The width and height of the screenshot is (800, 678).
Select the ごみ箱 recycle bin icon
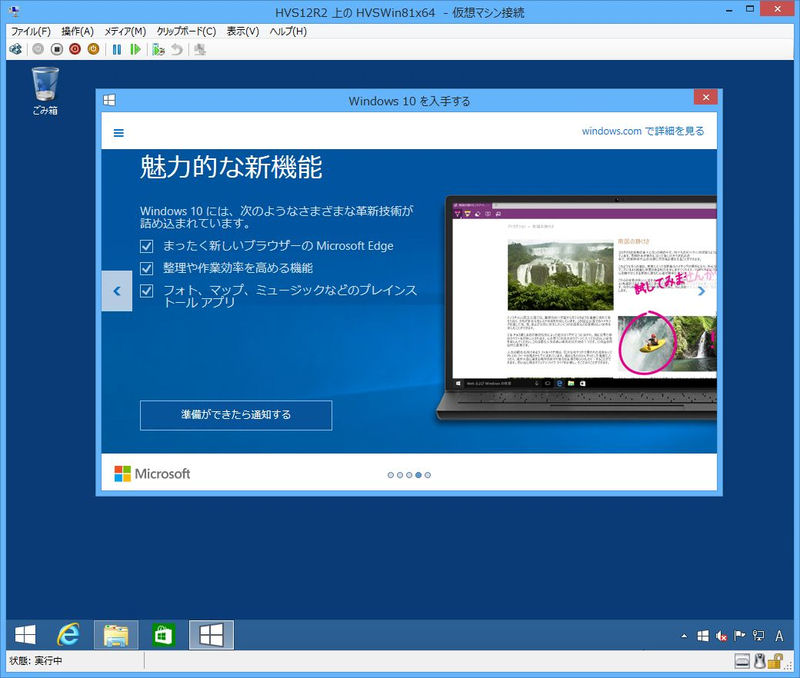click(x=45, y=91)
